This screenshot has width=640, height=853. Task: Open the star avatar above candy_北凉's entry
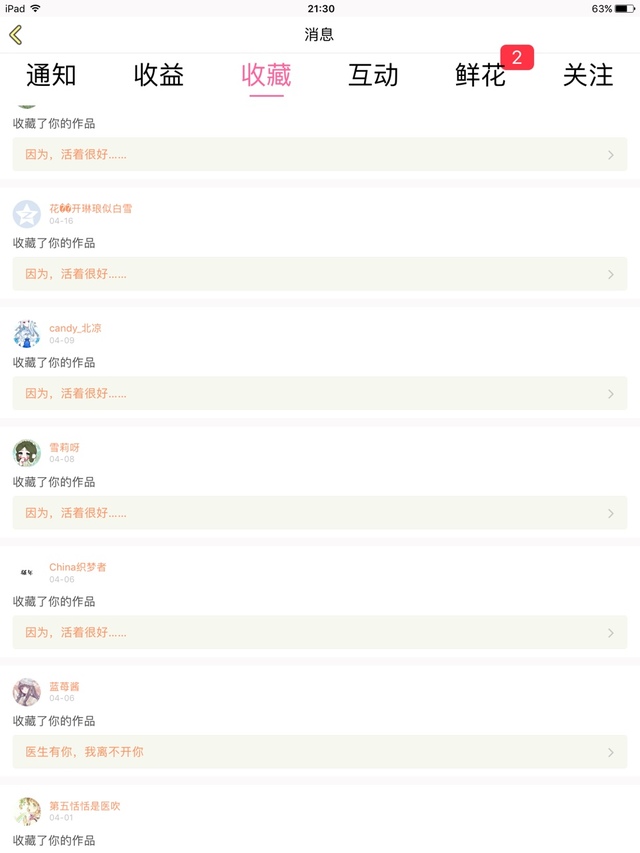pyautogui.click(x=27, y=214)
